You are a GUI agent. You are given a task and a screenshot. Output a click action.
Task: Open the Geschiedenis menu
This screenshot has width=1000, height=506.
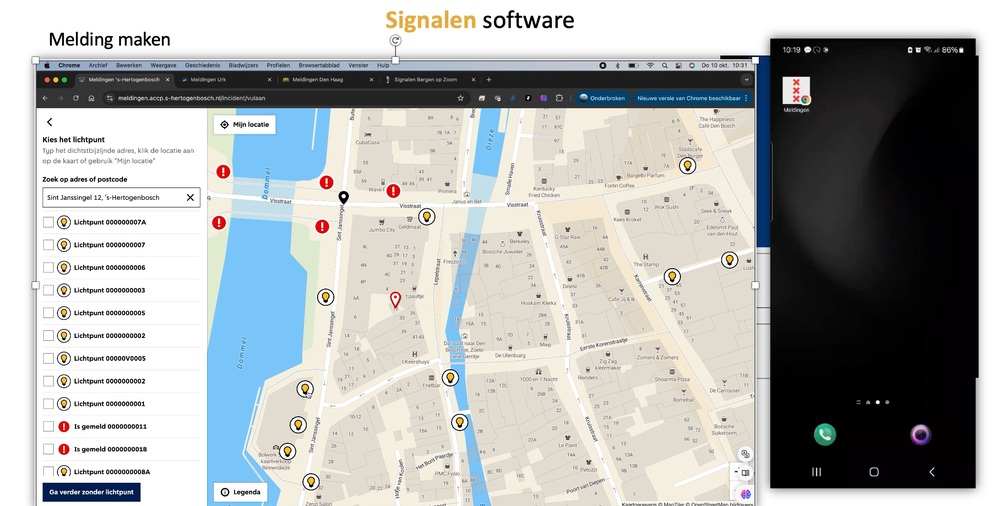point(202,65)
